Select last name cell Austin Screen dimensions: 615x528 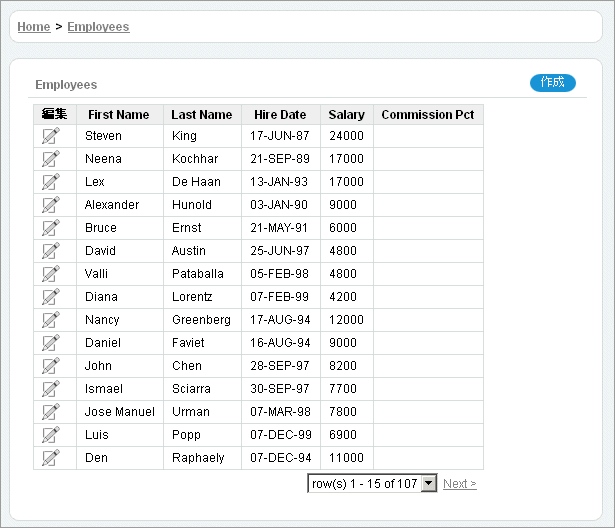pos(189,251)
